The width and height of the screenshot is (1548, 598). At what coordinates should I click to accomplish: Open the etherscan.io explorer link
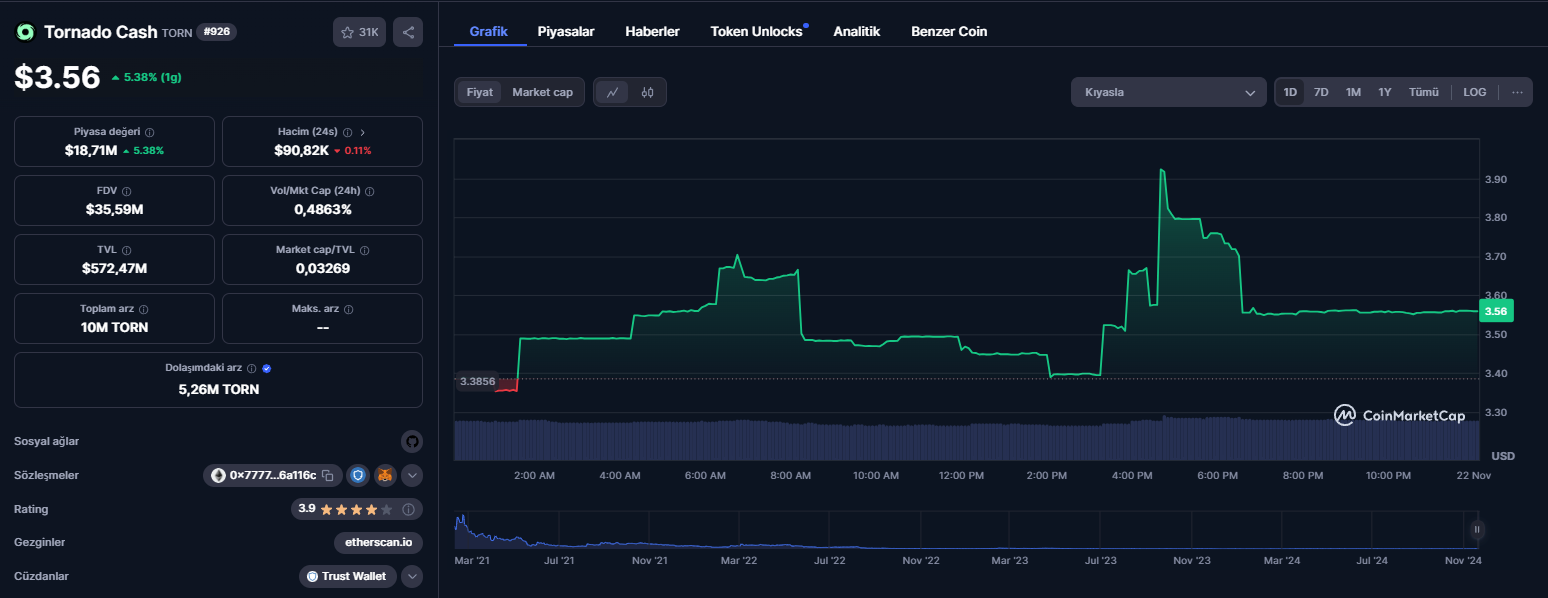coord(378,542)
